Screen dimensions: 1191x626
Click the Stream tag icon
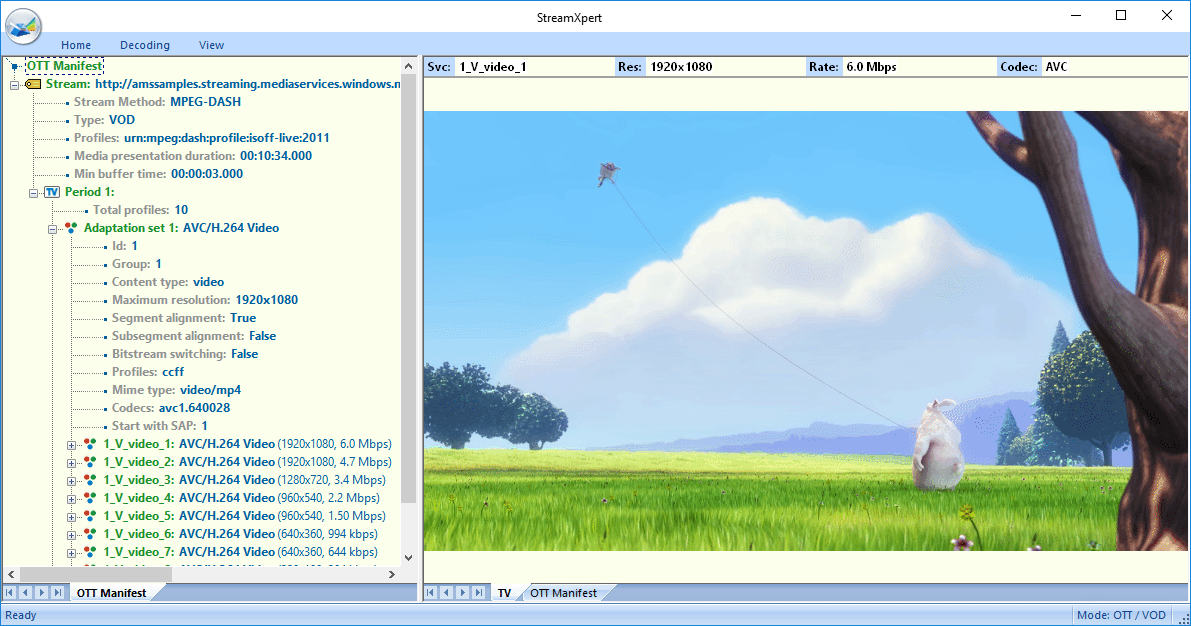33,84
